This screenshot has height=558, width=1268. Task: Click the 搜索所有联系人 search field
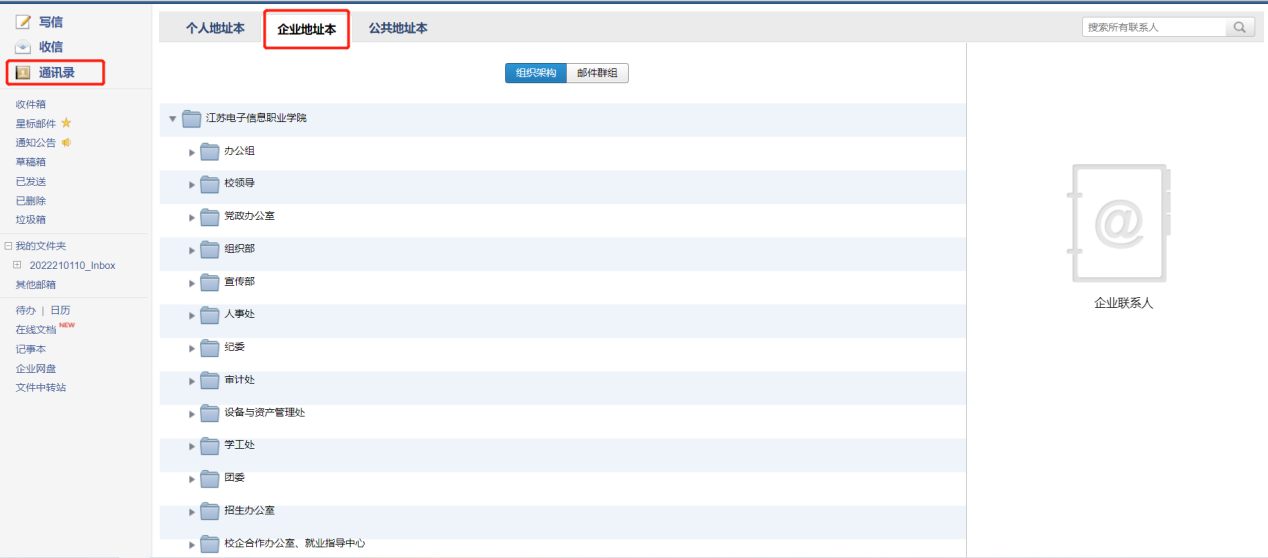(1154, 28)
